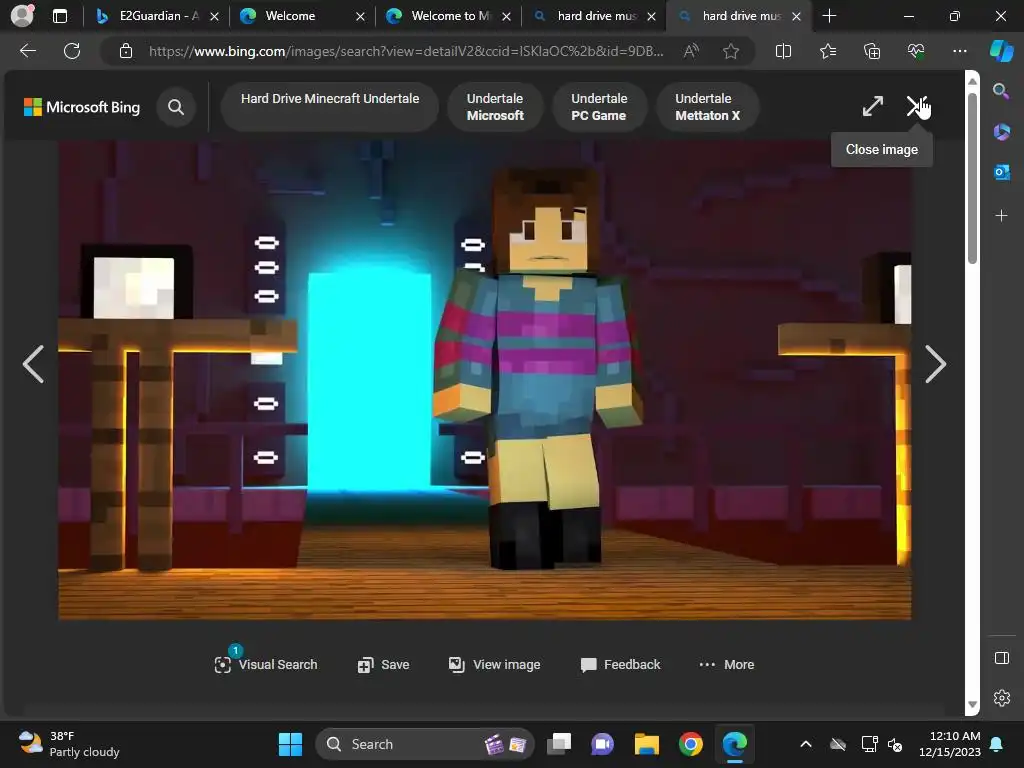Click the Minecraft Frisk image
The width and height of the screenshot is (1024, 768).
coord(485,379)
